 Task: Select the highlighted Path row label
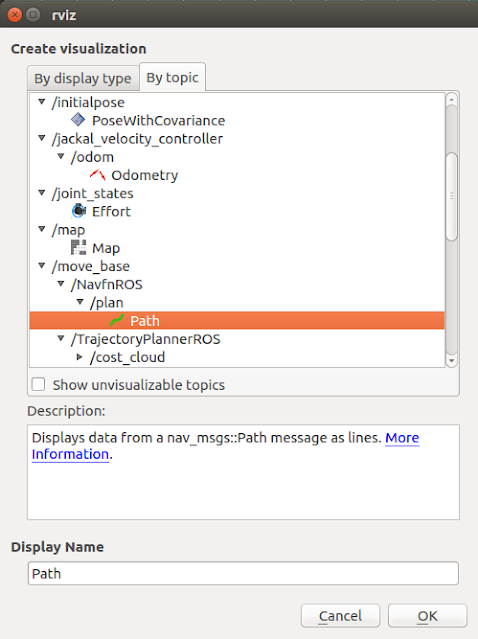click(x=145, y=321)
